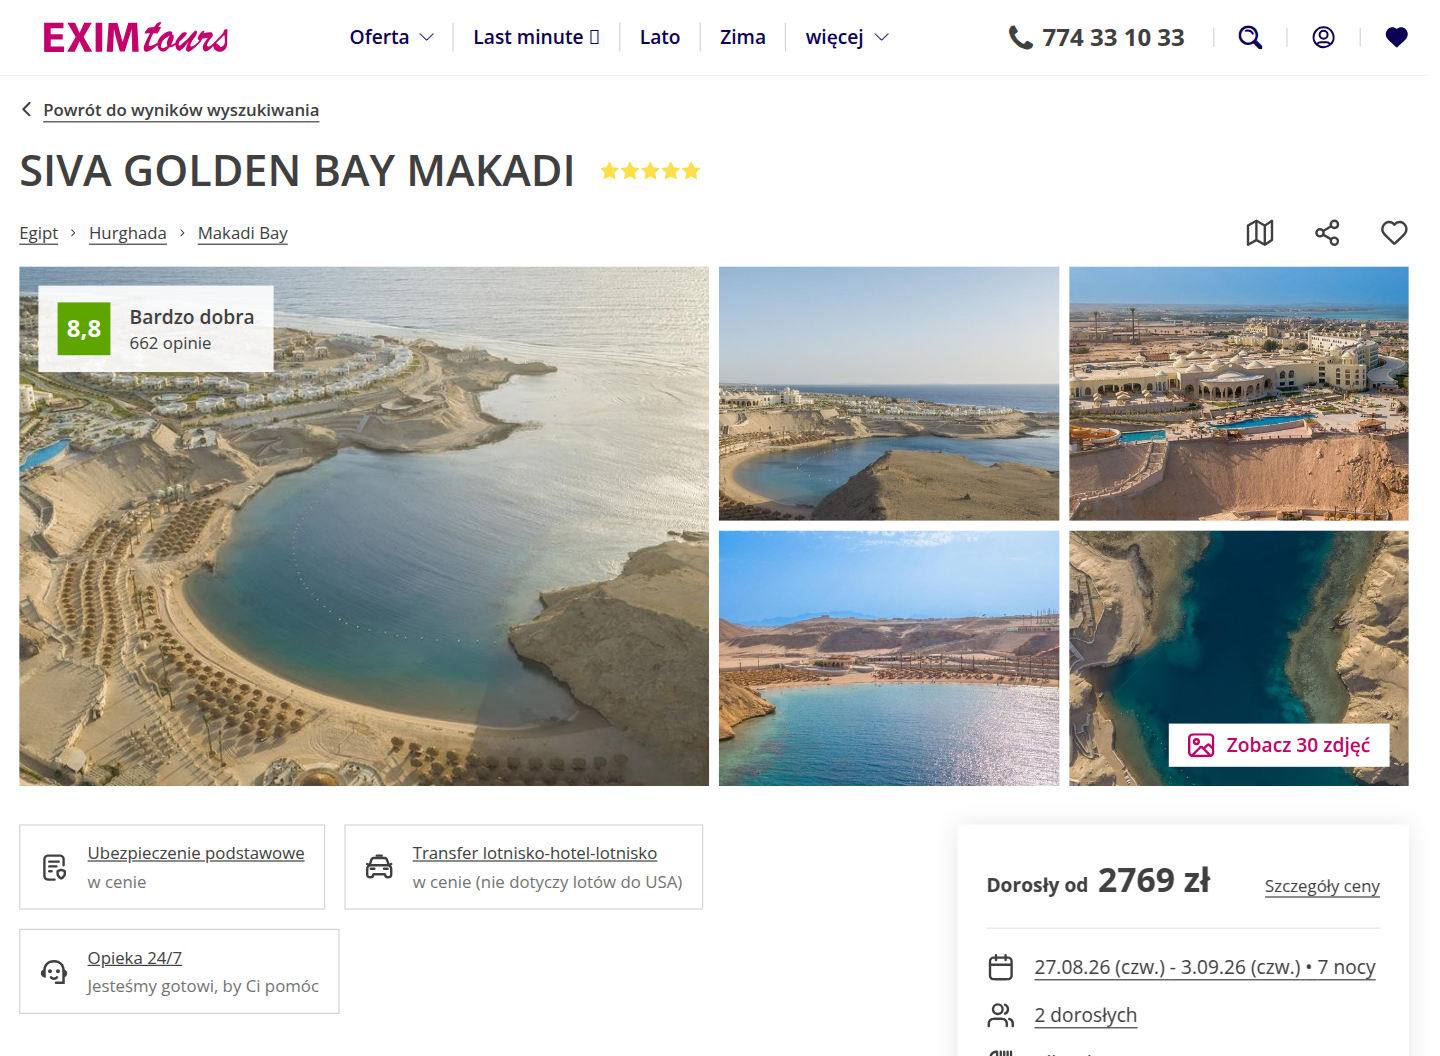This screenshot has height=1056, width=1440.
Task: Open Ubezpieczenie podstawowe link
Action: coord(196,853)
